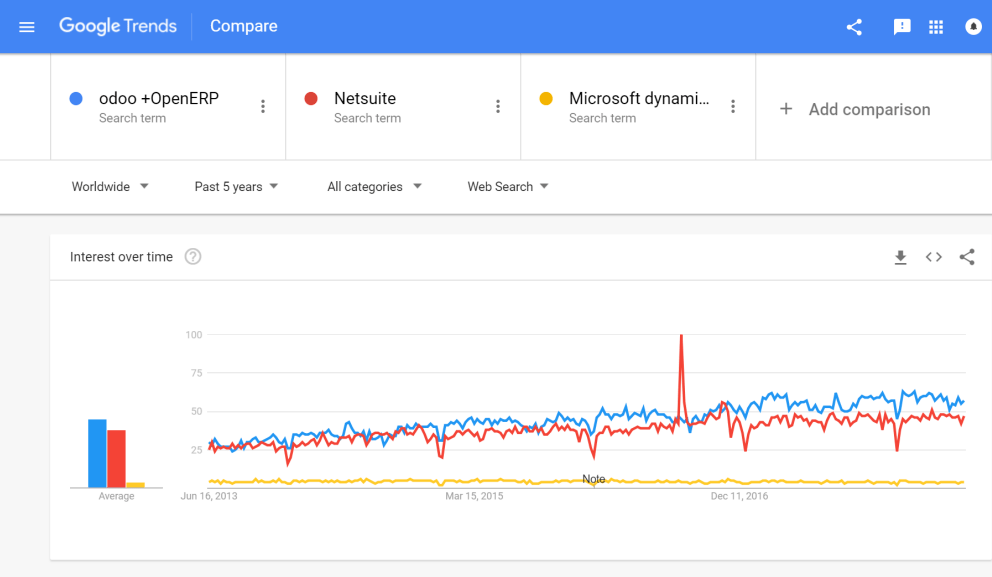This screenshot has height=577, width=992.
Task: Click the 25 y-axis label
Action: (196, 450)
